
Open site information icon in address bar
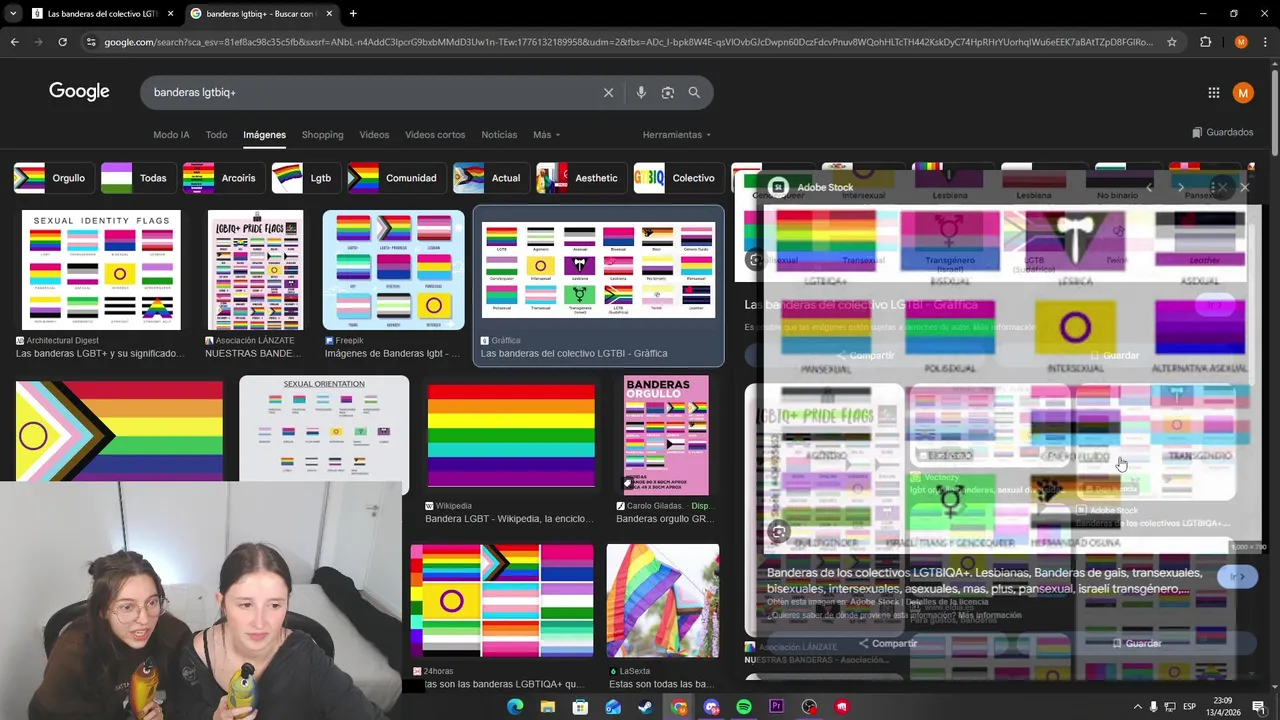click(x=91, y=42)
